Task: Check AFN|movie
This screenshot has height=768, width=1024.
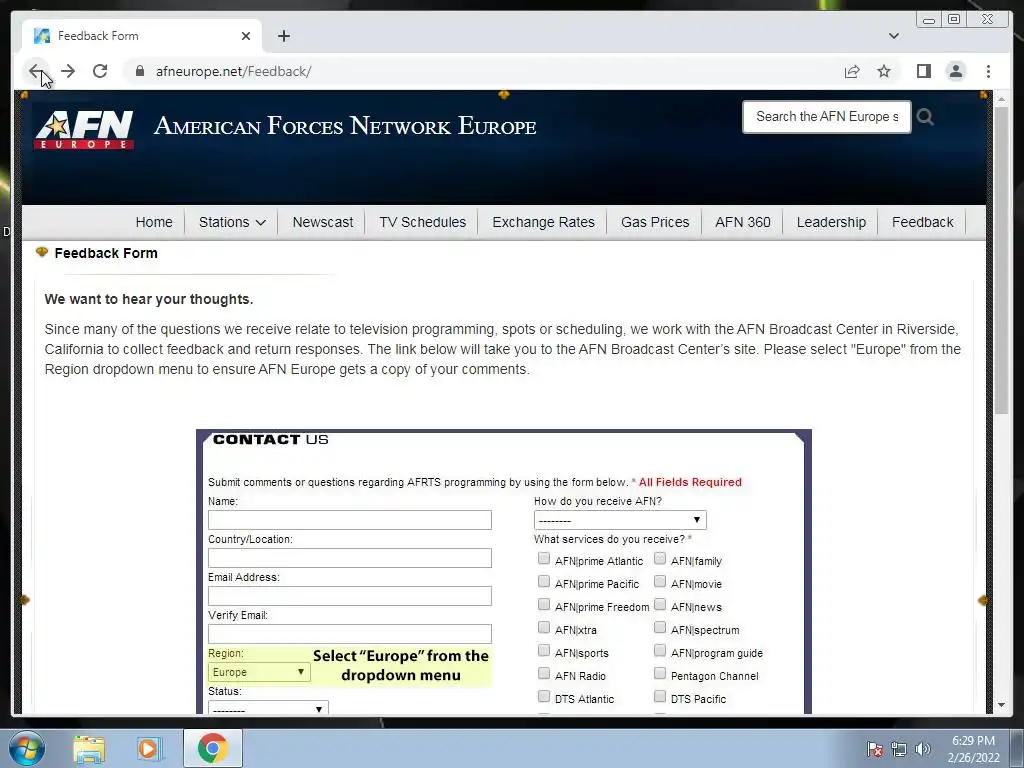Action: coord(660,581)
